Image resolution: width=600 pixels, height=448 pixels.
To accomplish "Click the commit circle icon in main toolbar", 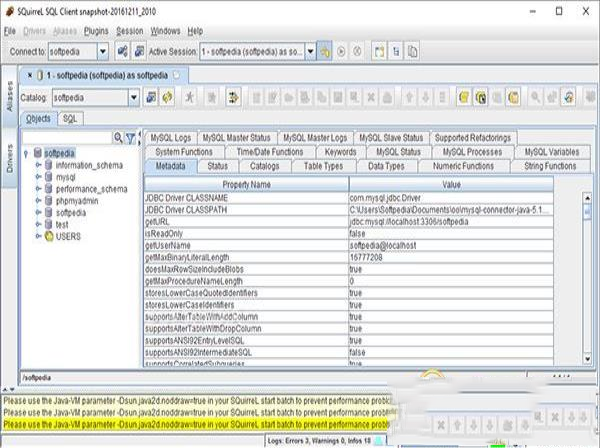I will [341, 51].
